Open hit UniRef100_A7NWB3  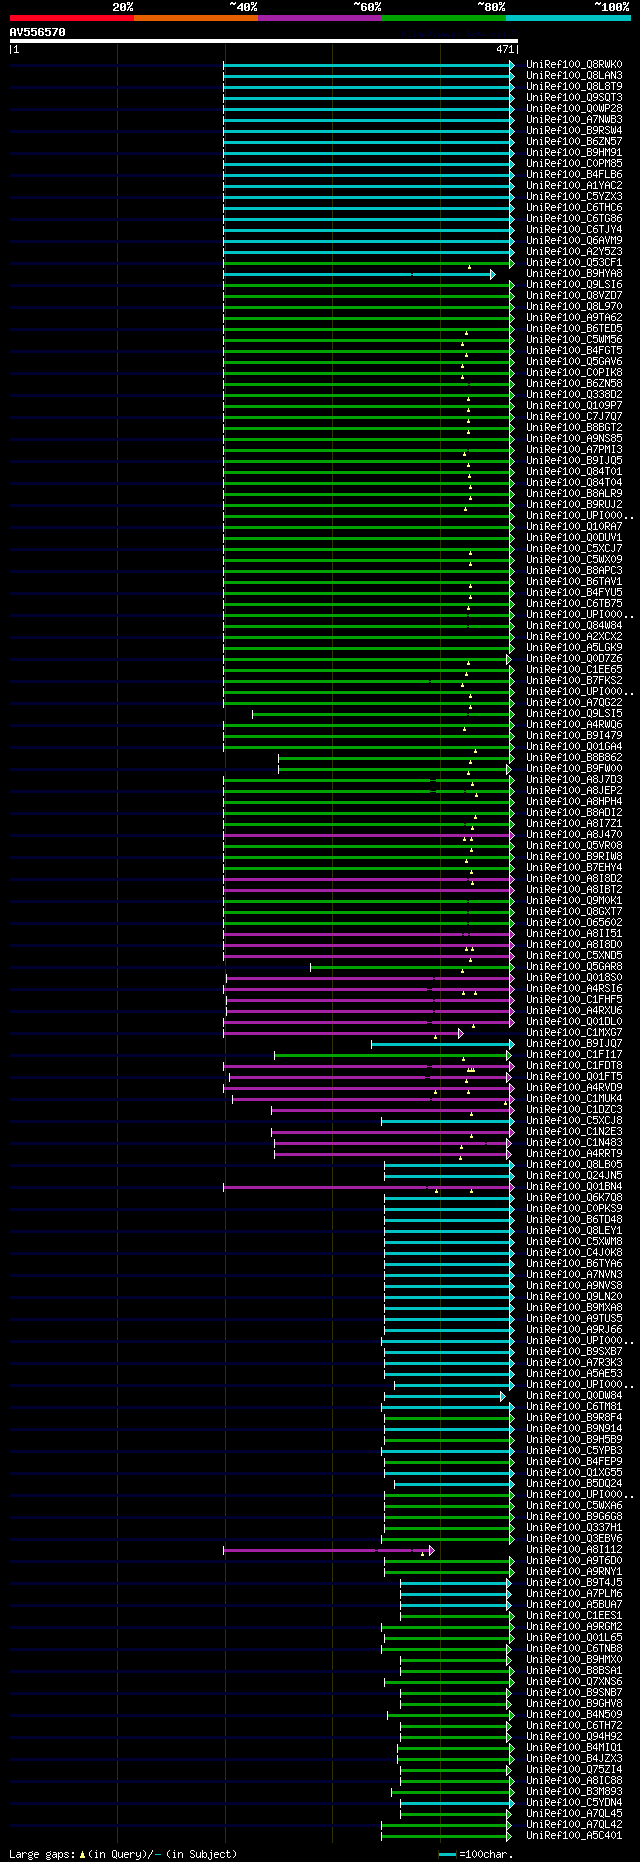pos(574,119)
